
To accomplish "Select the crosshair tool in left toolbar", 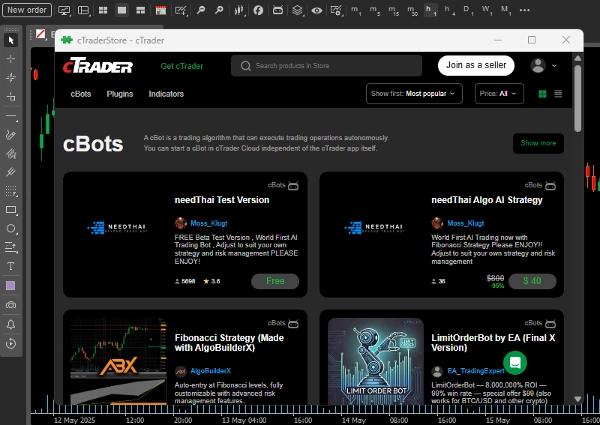I will click(x=11, y=59).
